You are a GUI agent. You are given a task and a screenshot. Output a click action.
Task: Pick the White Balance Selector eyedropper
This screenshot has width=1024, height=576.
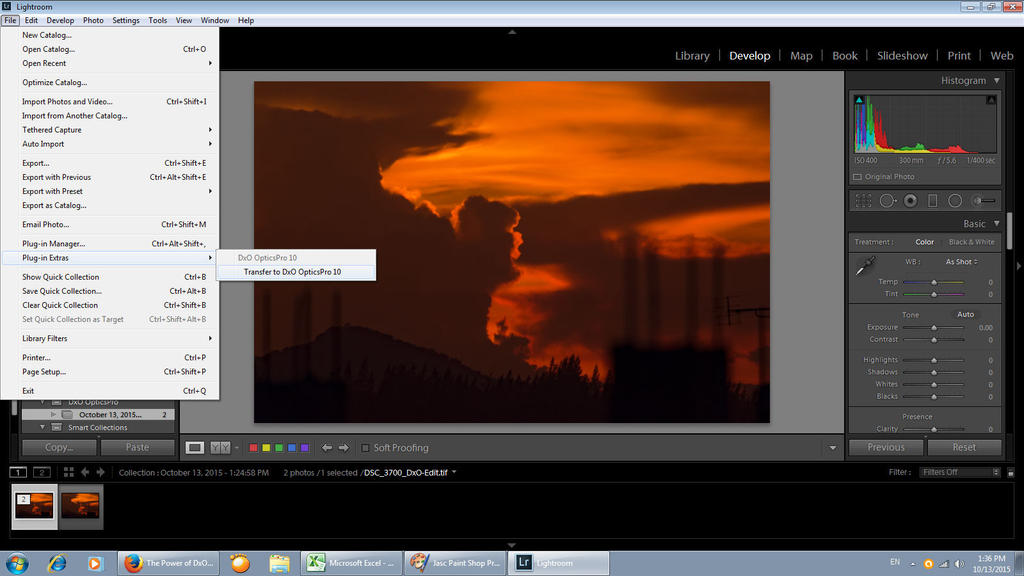pos(866,266)
